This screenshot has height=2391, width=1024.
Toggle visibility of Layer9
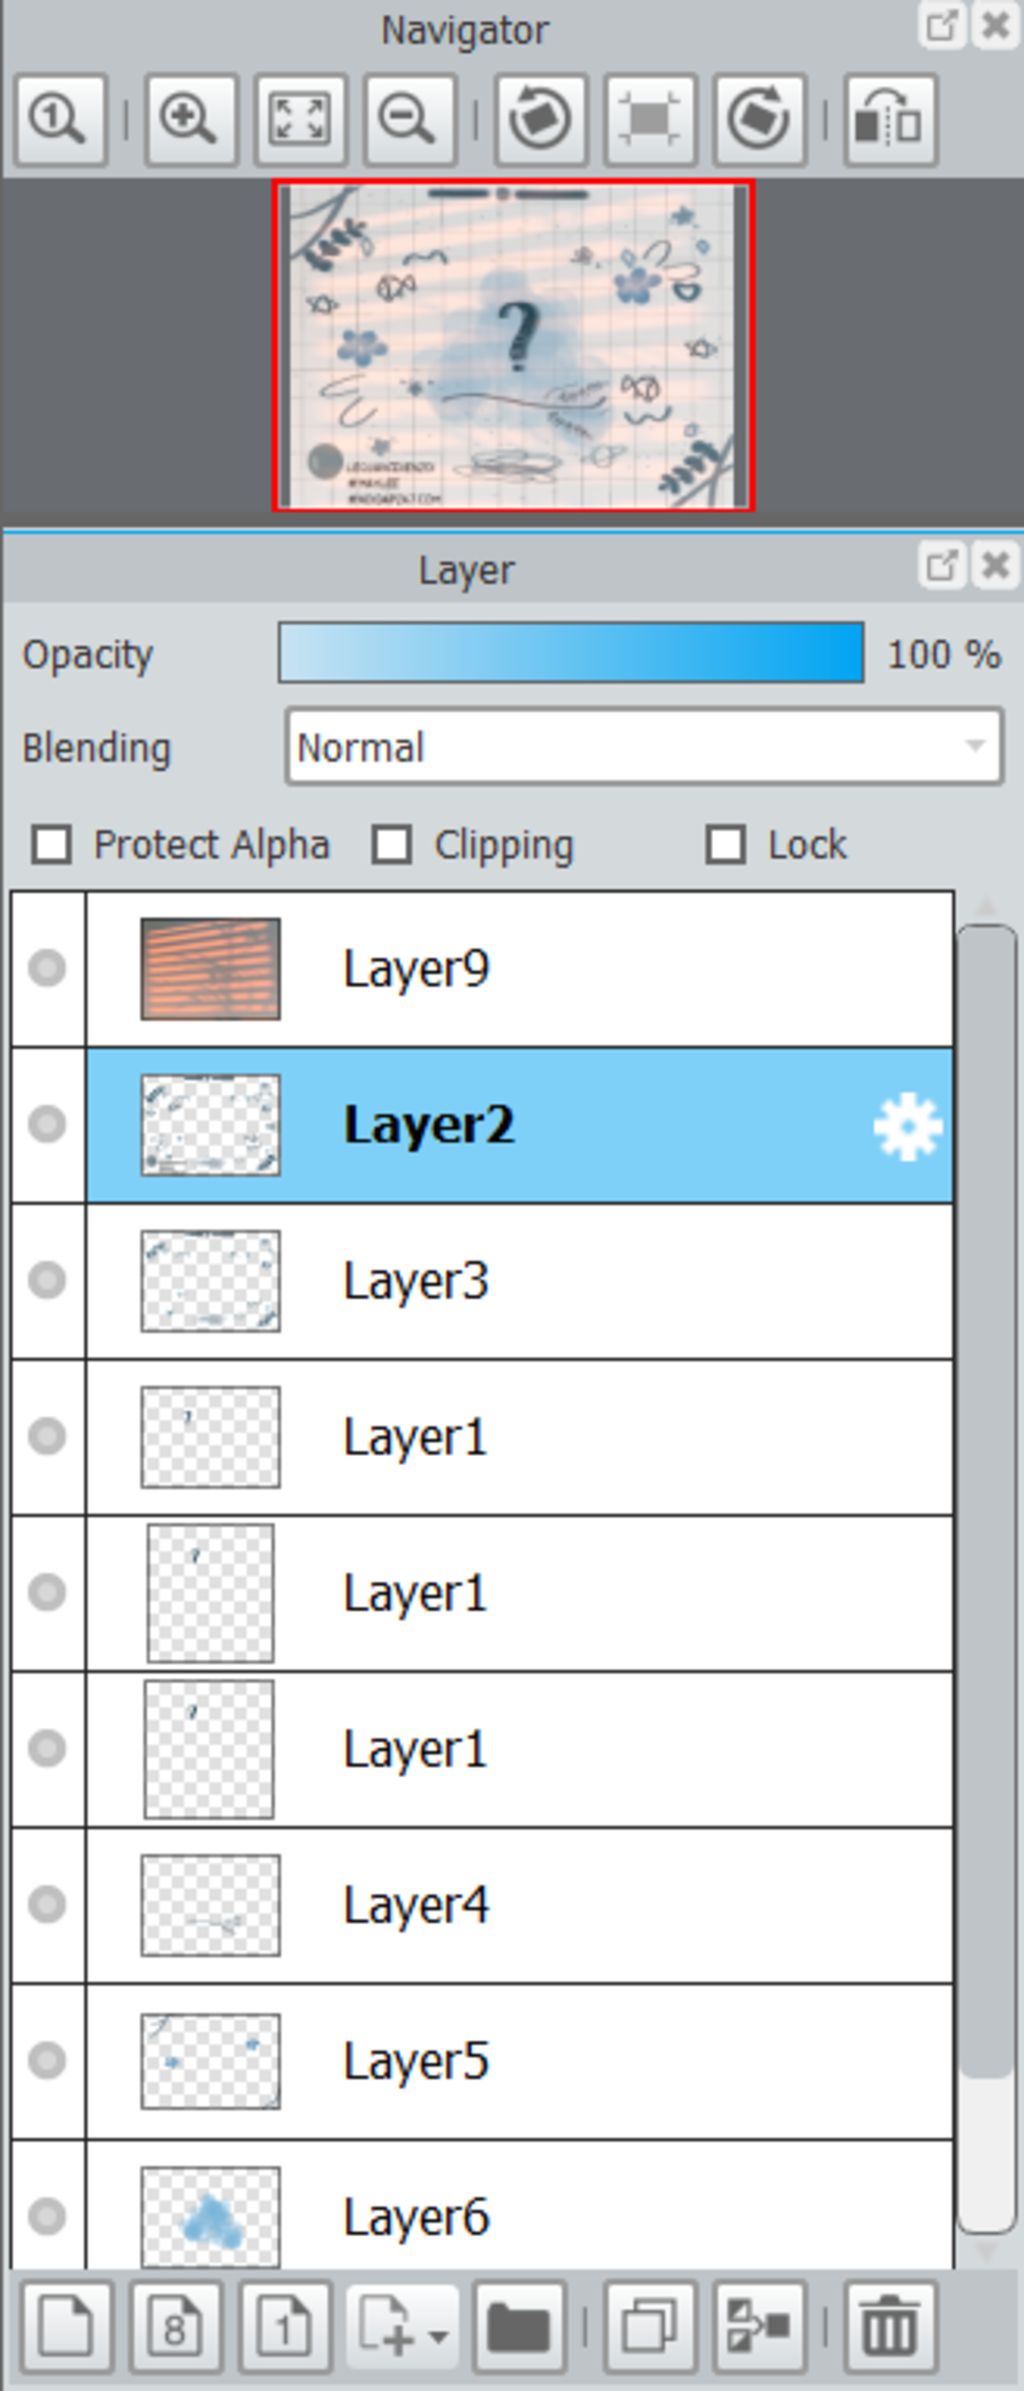[47, 968]
